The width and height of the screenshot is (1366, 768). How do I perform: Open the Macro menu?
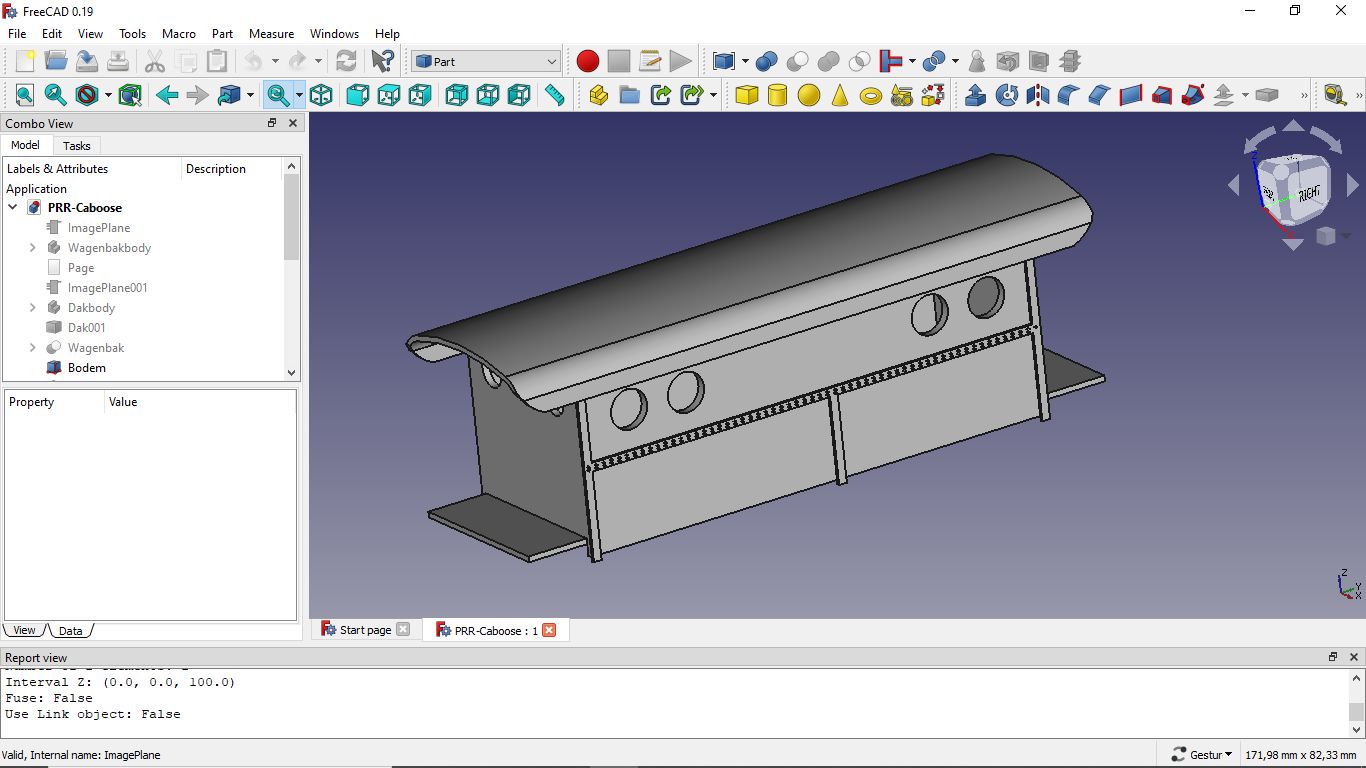pyautogui.click(x=179, y=33)
